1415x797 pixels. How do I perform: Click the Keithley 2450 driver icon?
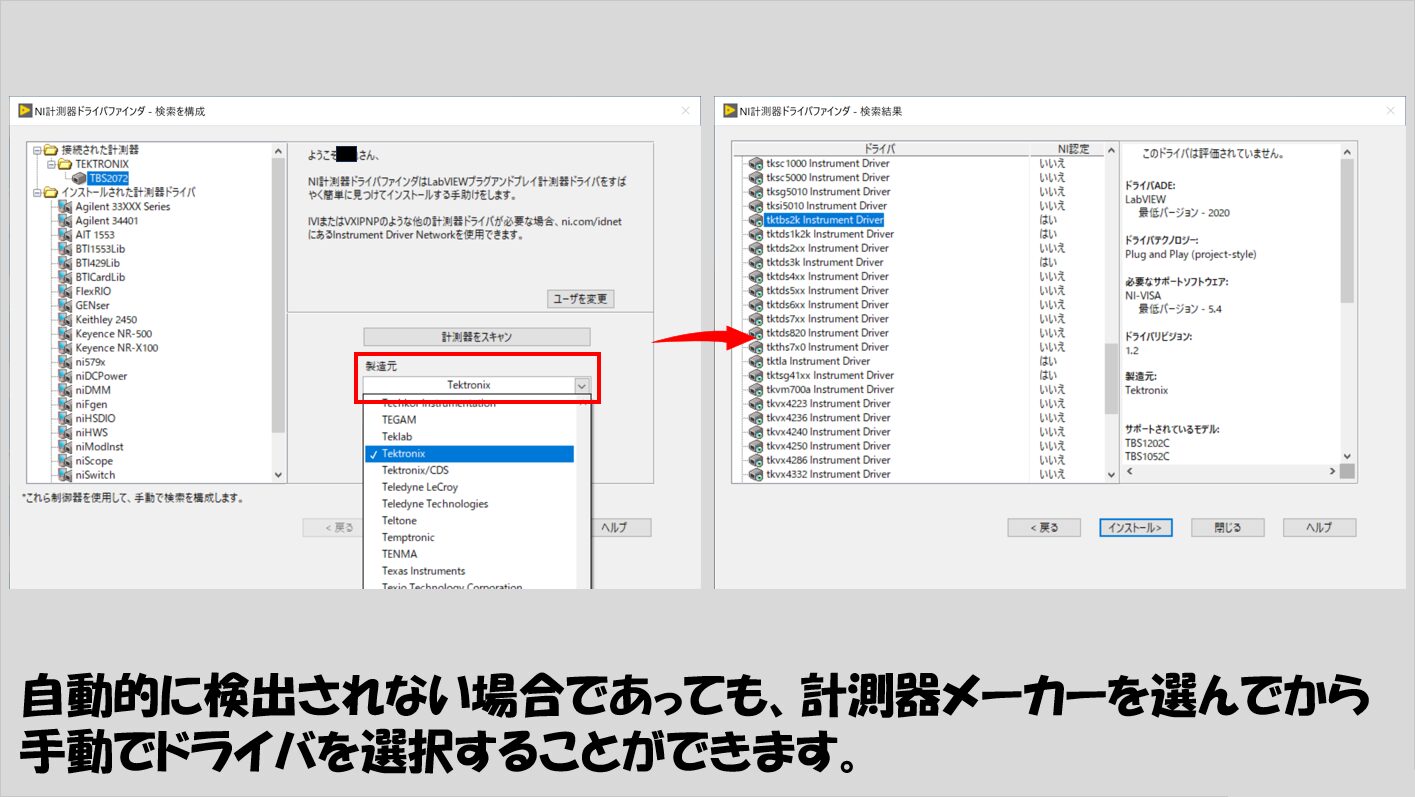pyautogui.click(x=65, y=319)
